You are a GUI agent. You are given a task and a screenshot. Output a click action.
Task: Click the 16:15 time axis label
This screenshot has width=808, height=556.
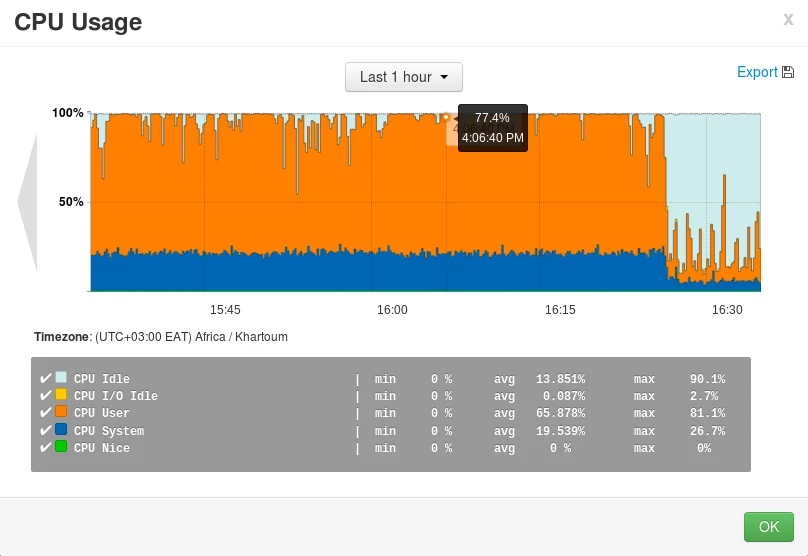[560, 310]
